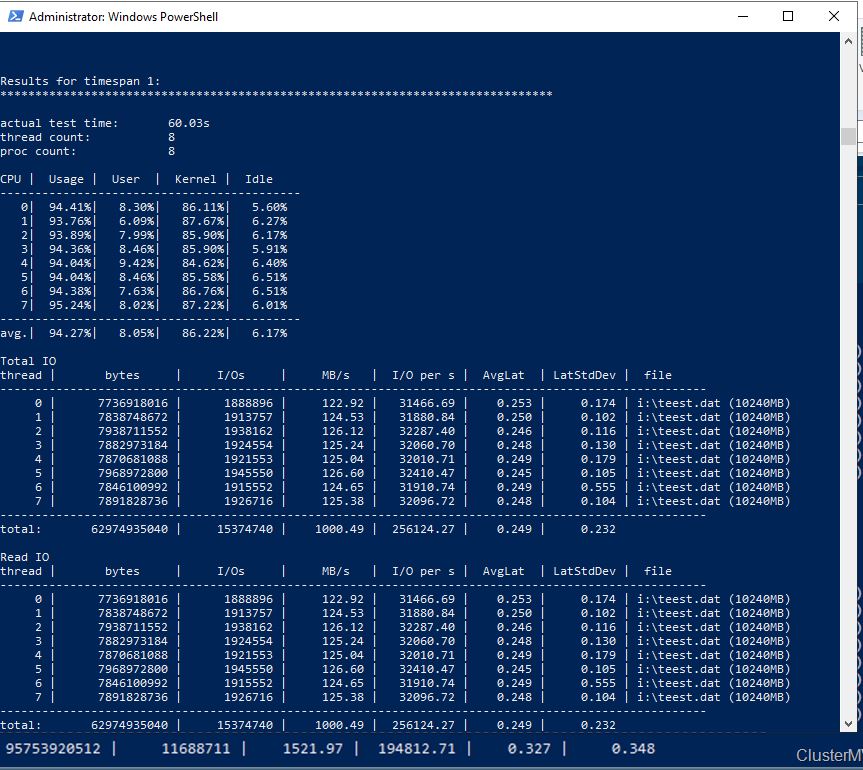Click Read IO total LatStdDev 0.232
The width and height of the screenshot is (863, 770).
click(598, 725)
